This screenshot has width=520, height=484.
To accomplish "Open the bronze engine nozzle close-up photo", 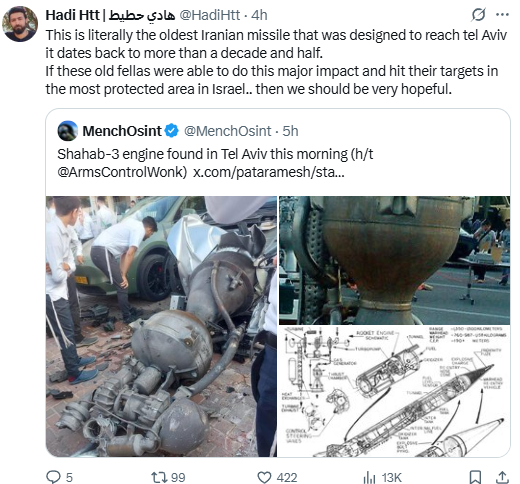I will (394, 260).
